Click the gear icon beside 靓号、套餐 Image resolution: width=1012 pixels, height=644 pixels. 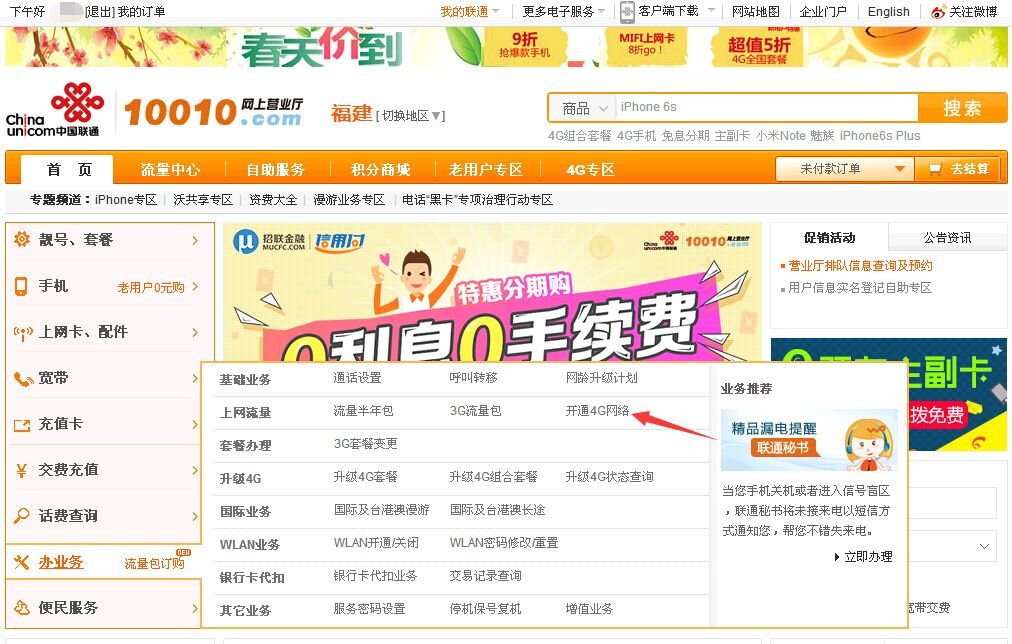tap(22, 240)
